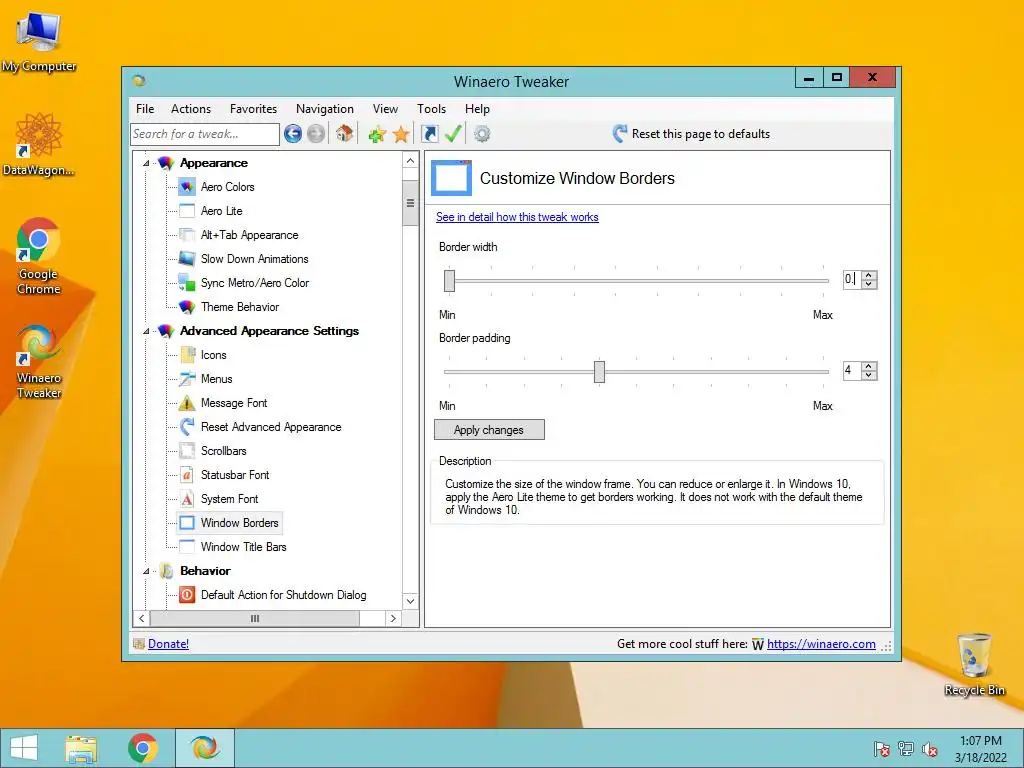Click the Reset Advanced Appearance arrow icon

pyautogui.click(x=187, y=426)
